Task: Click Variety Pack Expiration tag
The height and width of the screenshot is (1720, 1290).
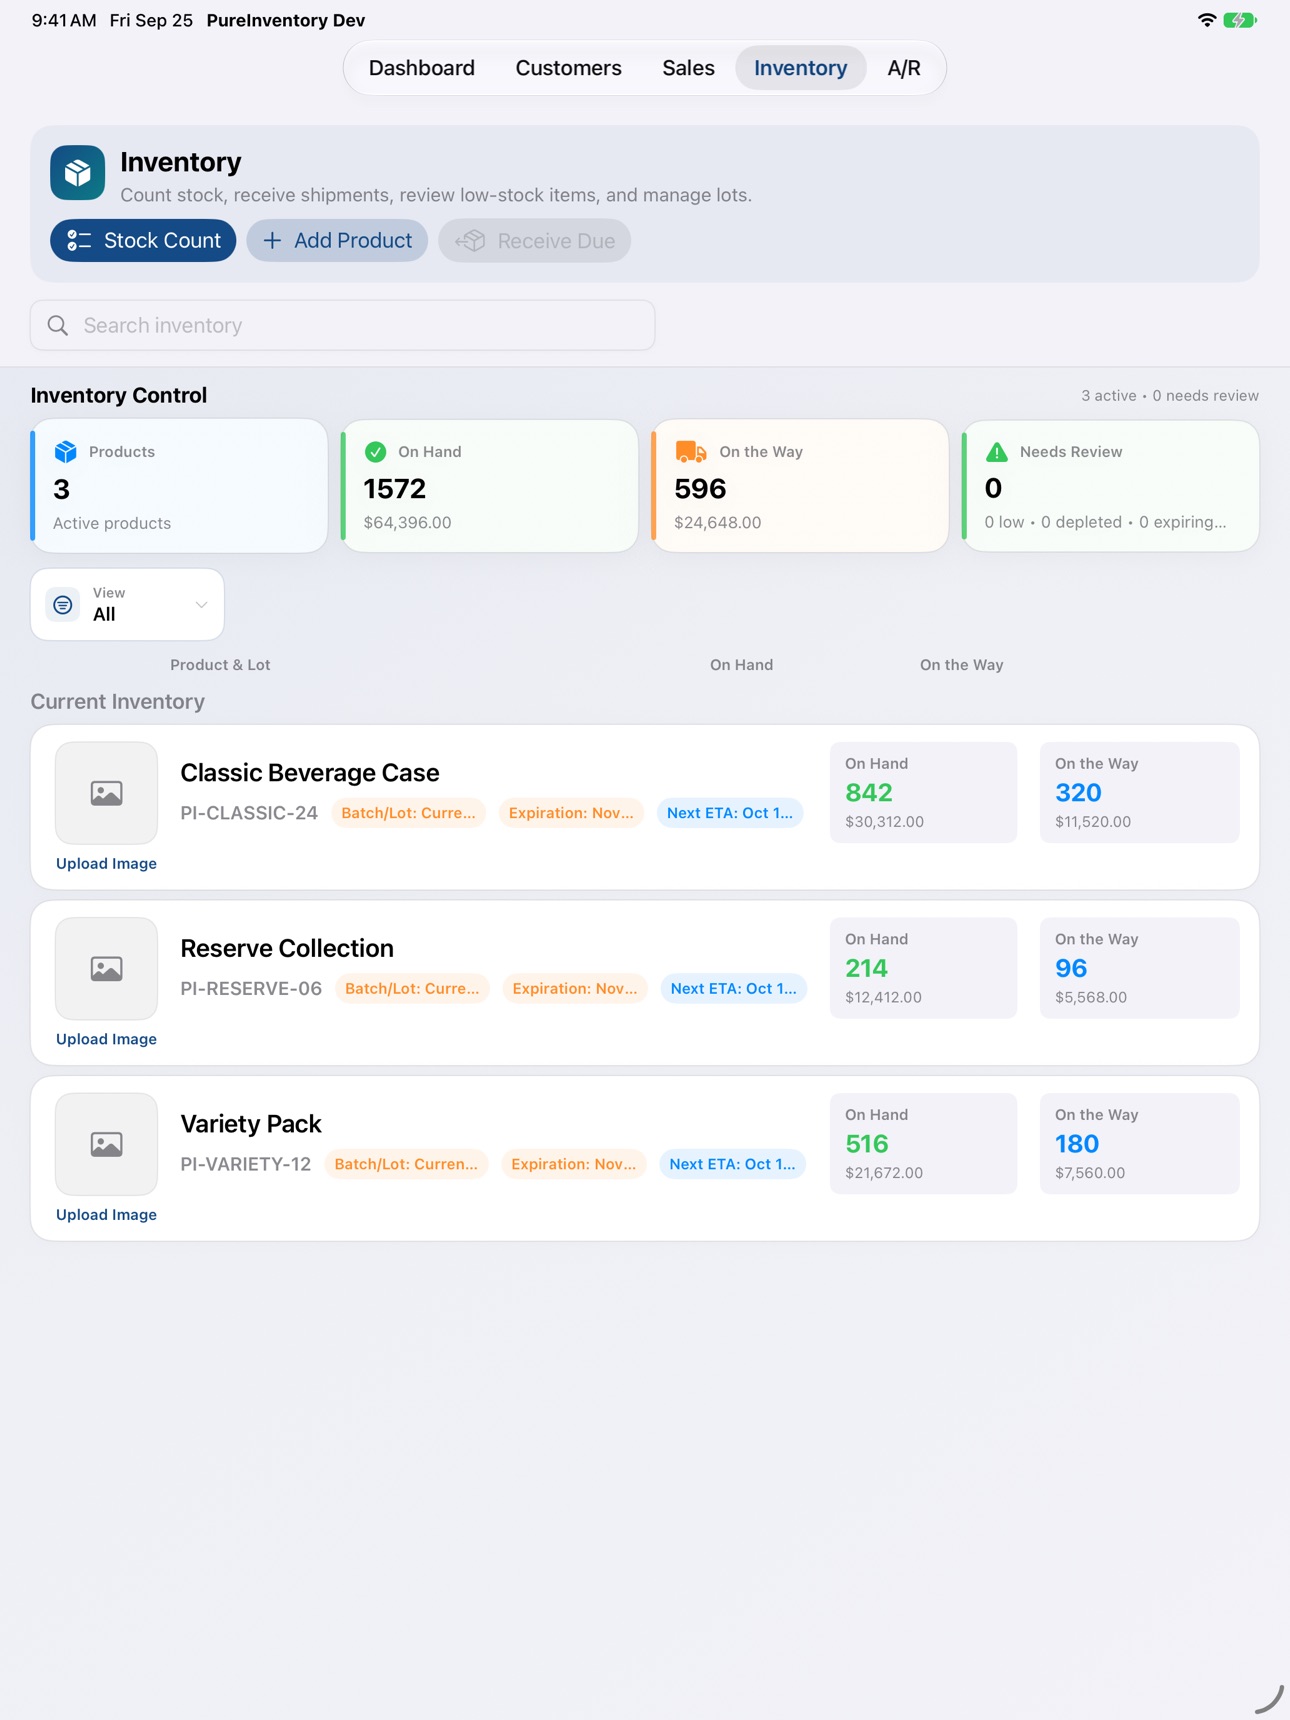Action: [x=574, y=1164]
